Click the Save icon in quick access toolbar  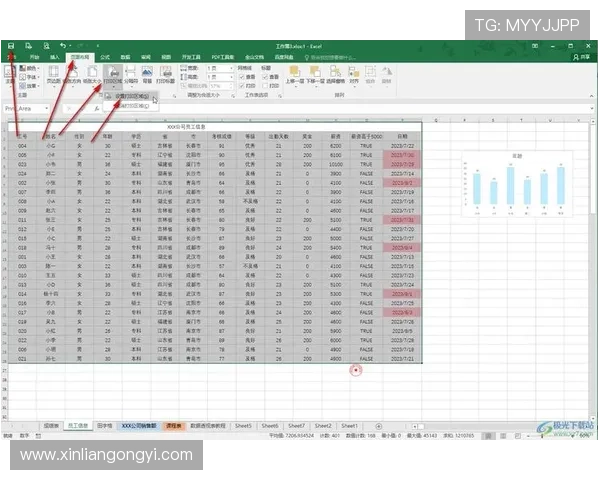pyautogui.click(x=11, y=46)
